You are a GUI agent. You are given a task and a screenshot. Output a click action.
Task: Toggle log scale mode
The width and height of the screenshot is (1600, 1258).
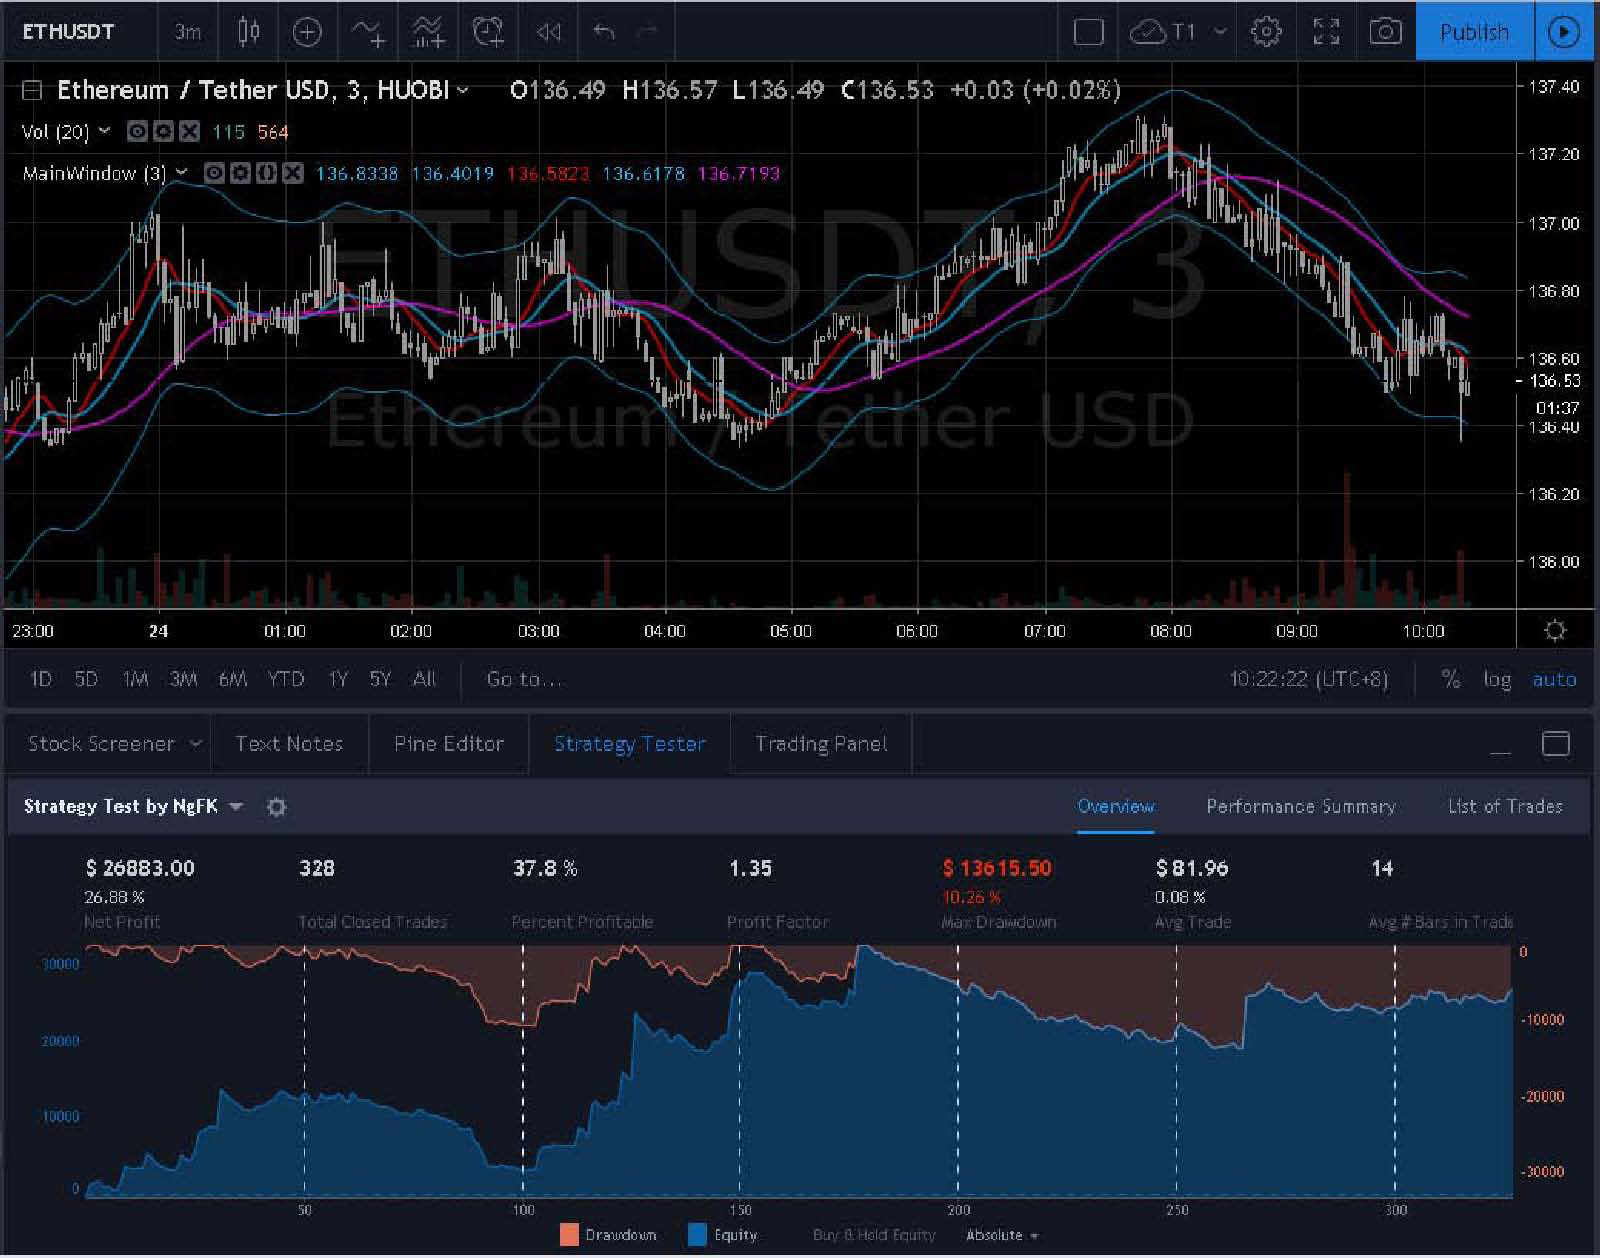click(x=1497, y=679)
